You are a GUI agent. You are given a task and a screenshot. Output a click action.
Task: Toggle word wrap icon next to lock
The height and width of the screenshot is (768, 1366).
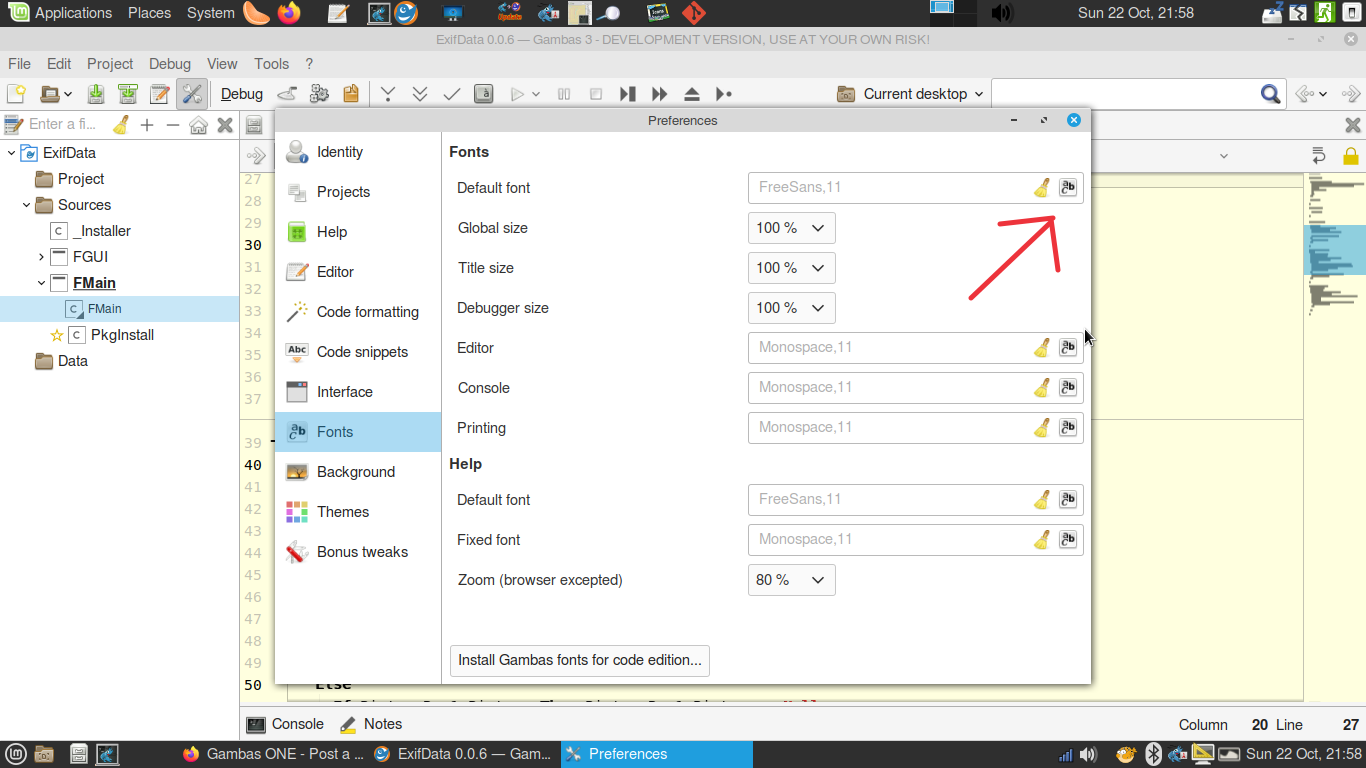point(1318,156)
